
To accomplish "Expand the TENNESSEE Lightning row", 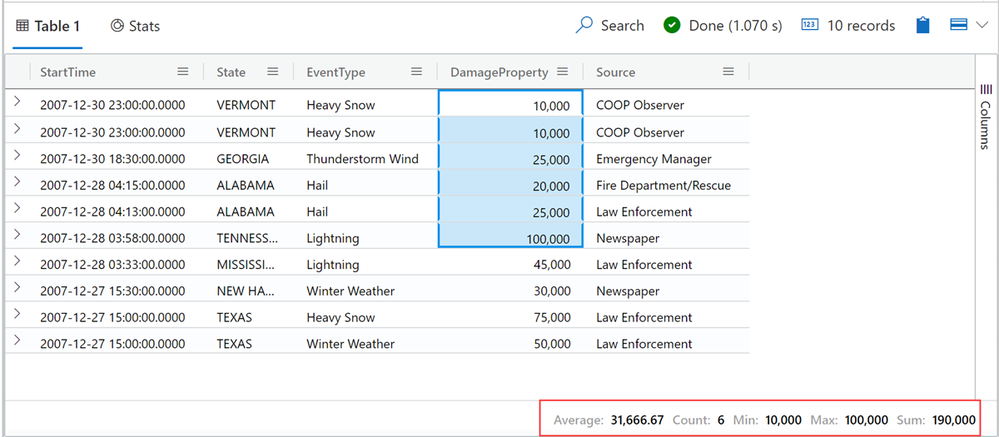I will (x=17, y=235).
